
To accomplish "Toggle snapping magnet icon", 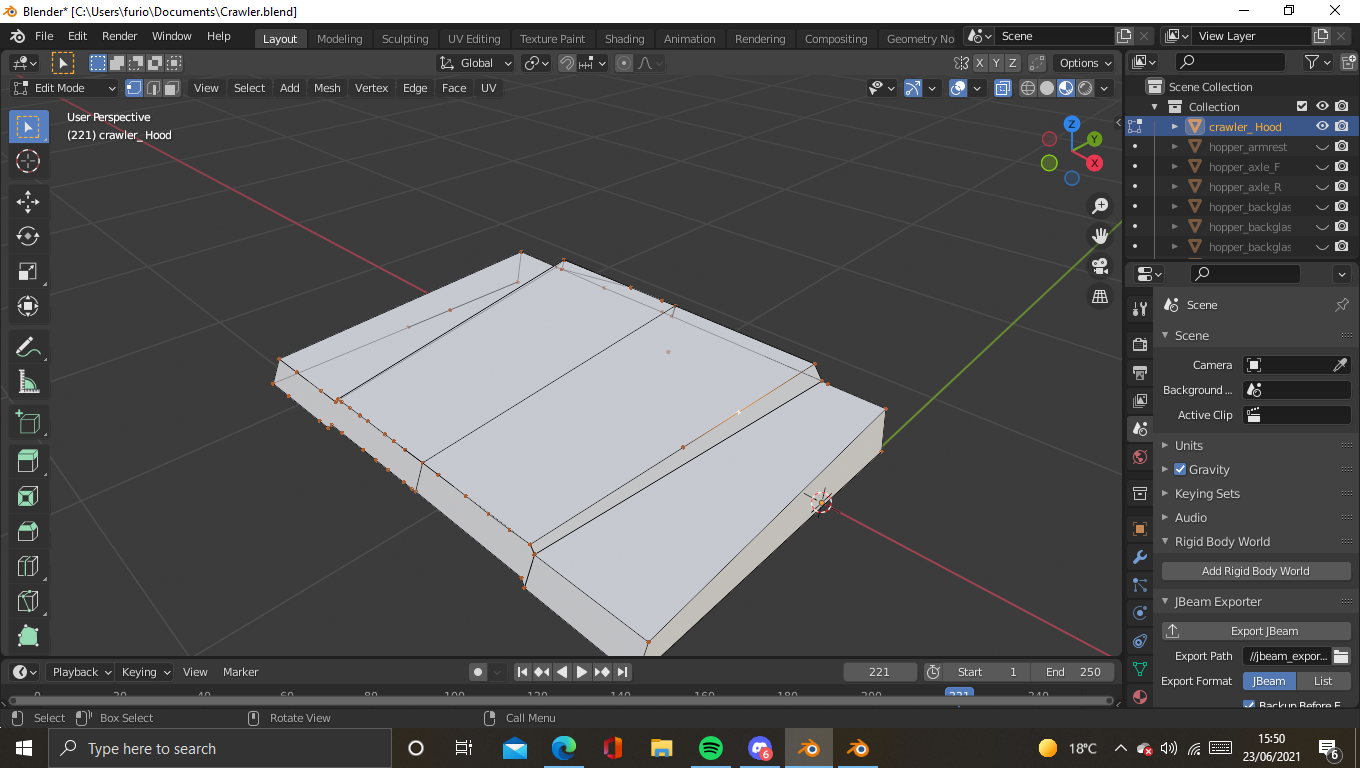I will [567, 63].
